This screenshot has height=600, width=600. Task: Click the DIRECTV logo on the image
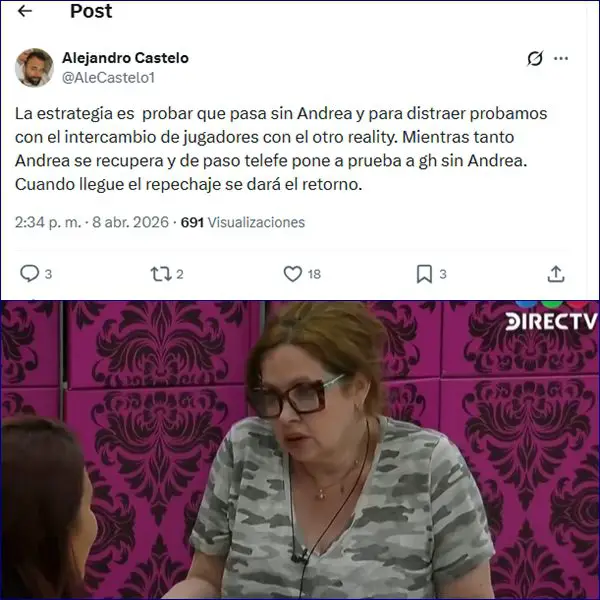[x=551, y=320]
